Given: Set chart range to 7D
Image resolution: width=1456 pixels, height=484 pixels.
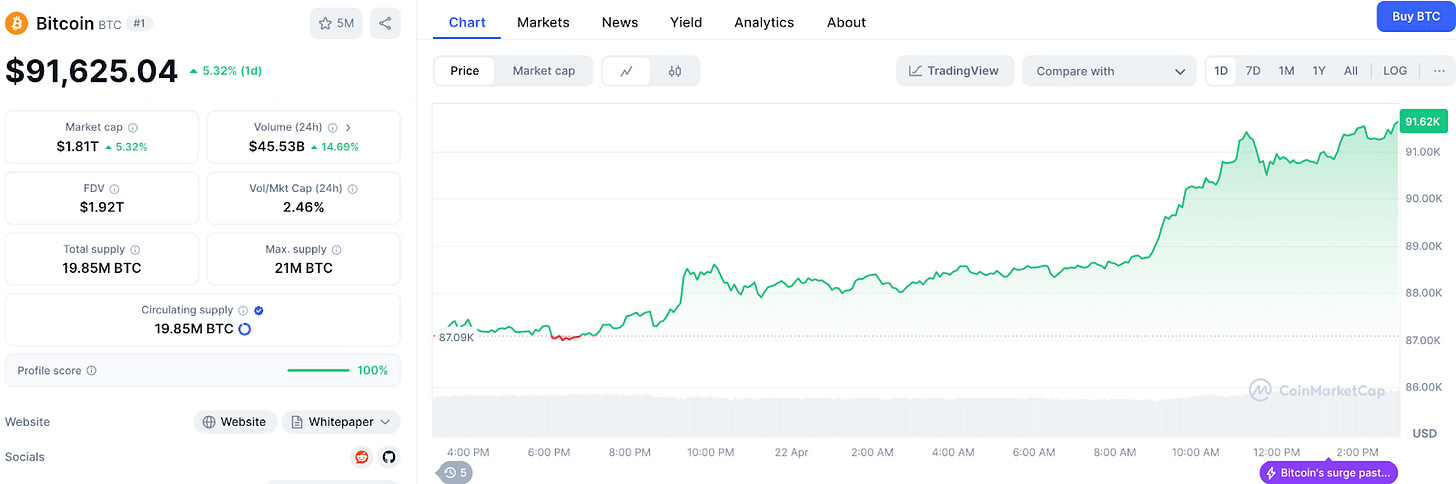Looking at the screenshot, I should click(x=1253, y=71).
